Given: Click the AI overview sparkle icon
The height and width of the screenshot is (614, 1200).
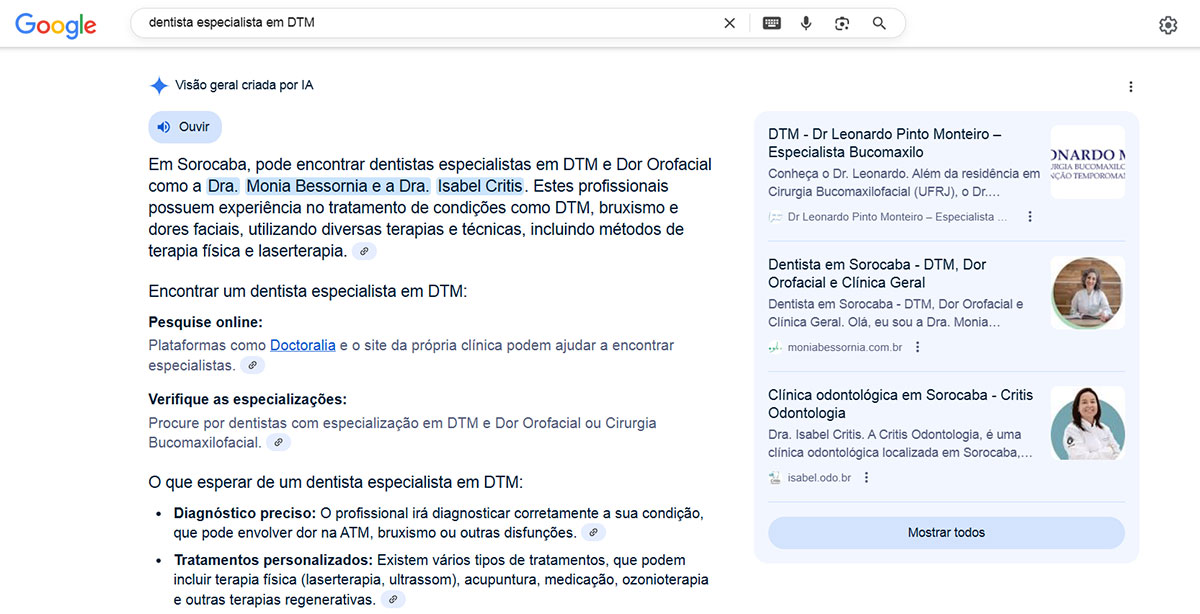Looking at the screenshot, I should click(x=158, y=86).
